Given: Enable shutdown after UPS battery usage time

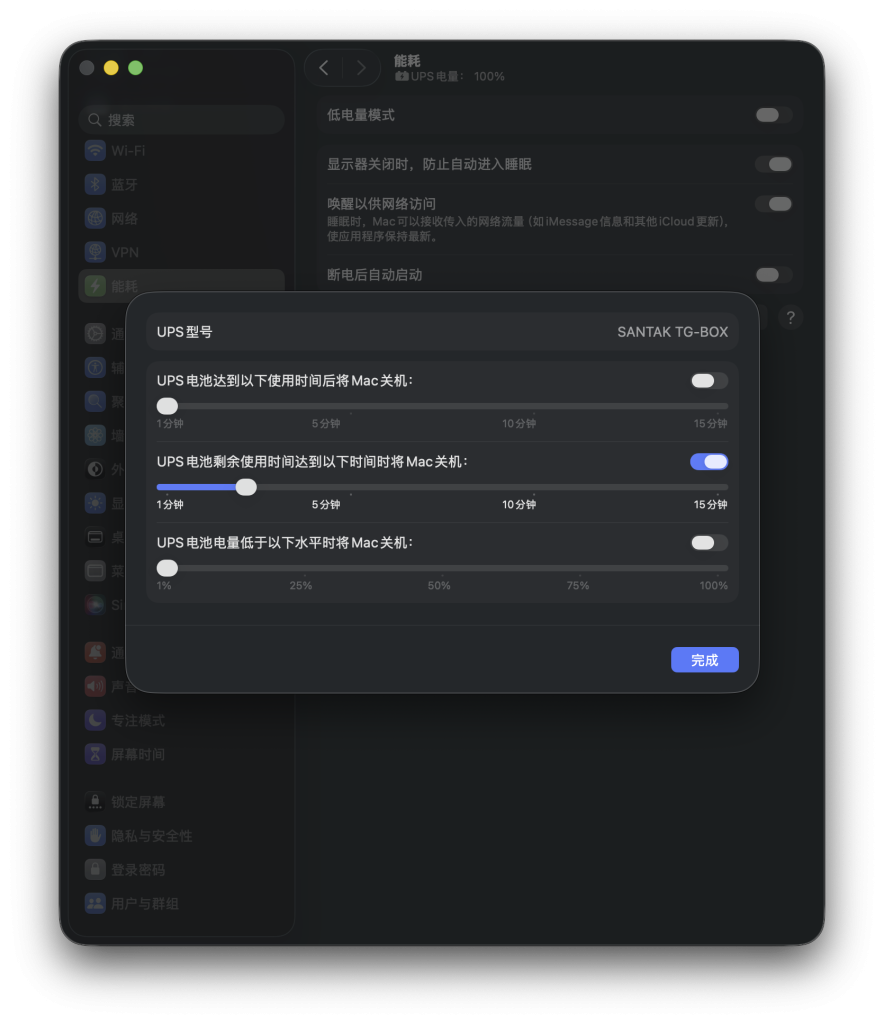Looking at the screenshot, I should 709,381.
